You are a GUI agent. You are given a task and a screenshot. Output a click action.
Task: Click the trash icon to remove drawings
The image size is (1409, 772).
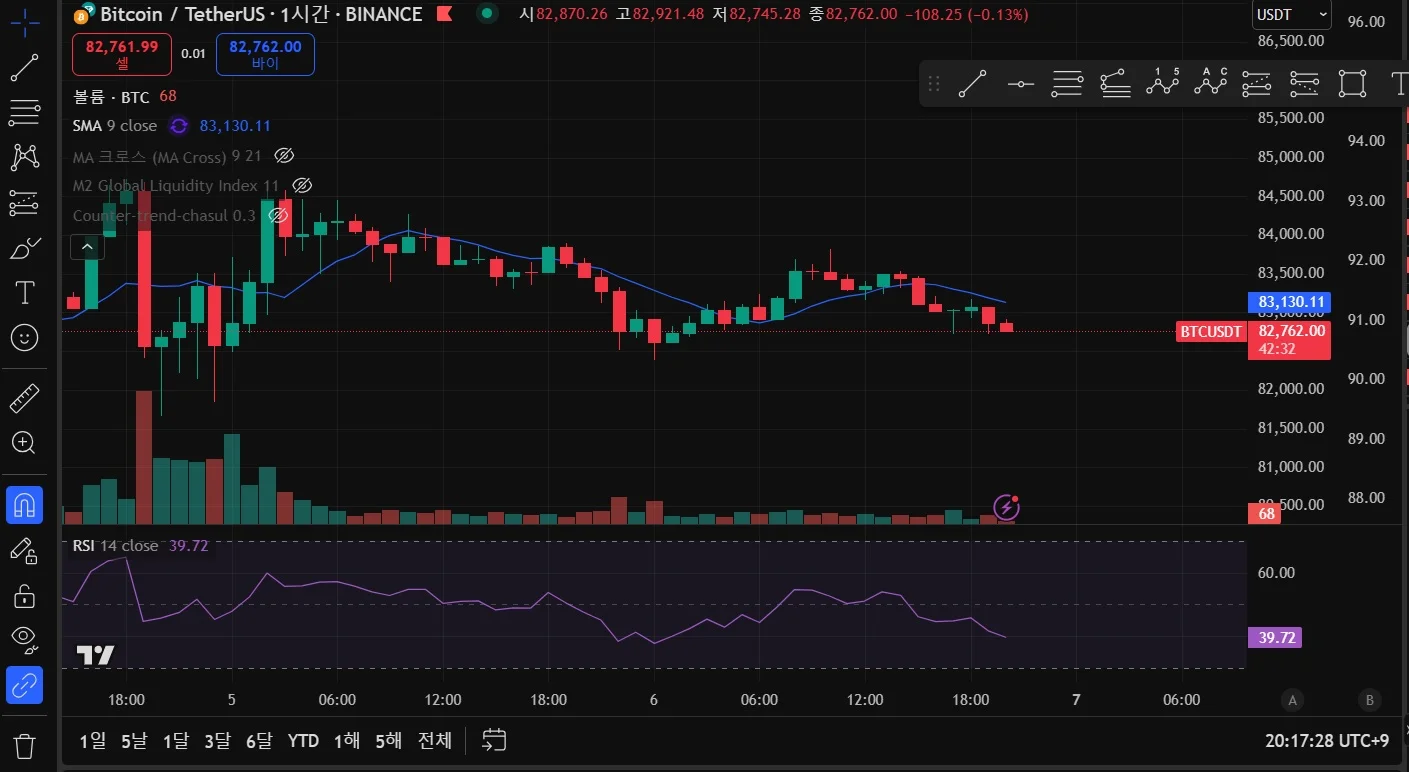point(24,745)
